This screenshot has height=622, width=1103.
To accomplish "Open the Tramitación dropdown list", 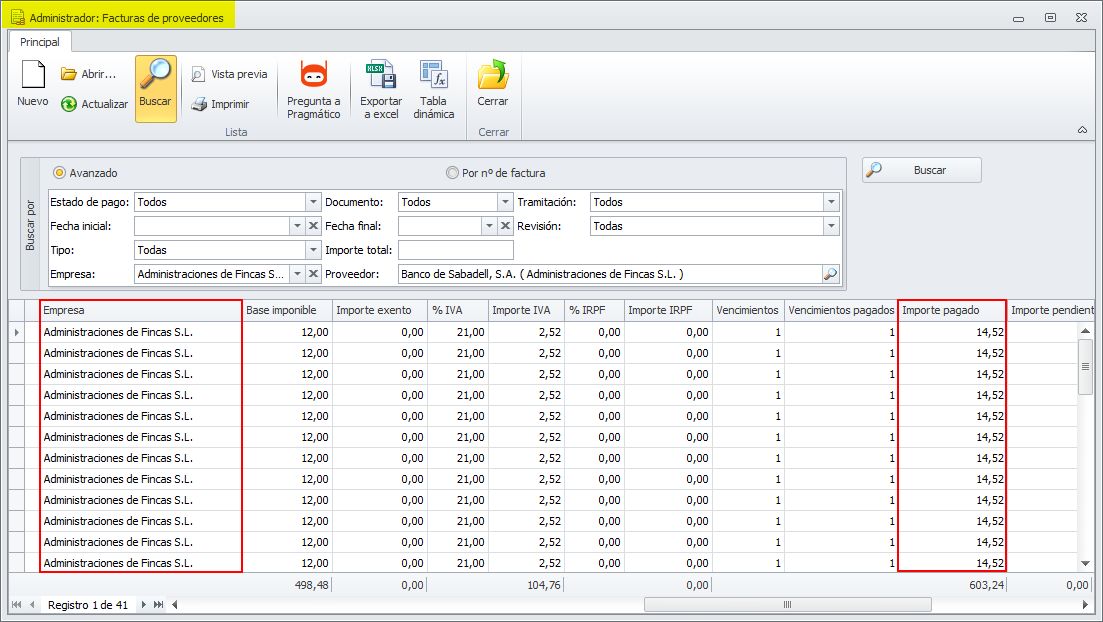I will tap(831, 202).
